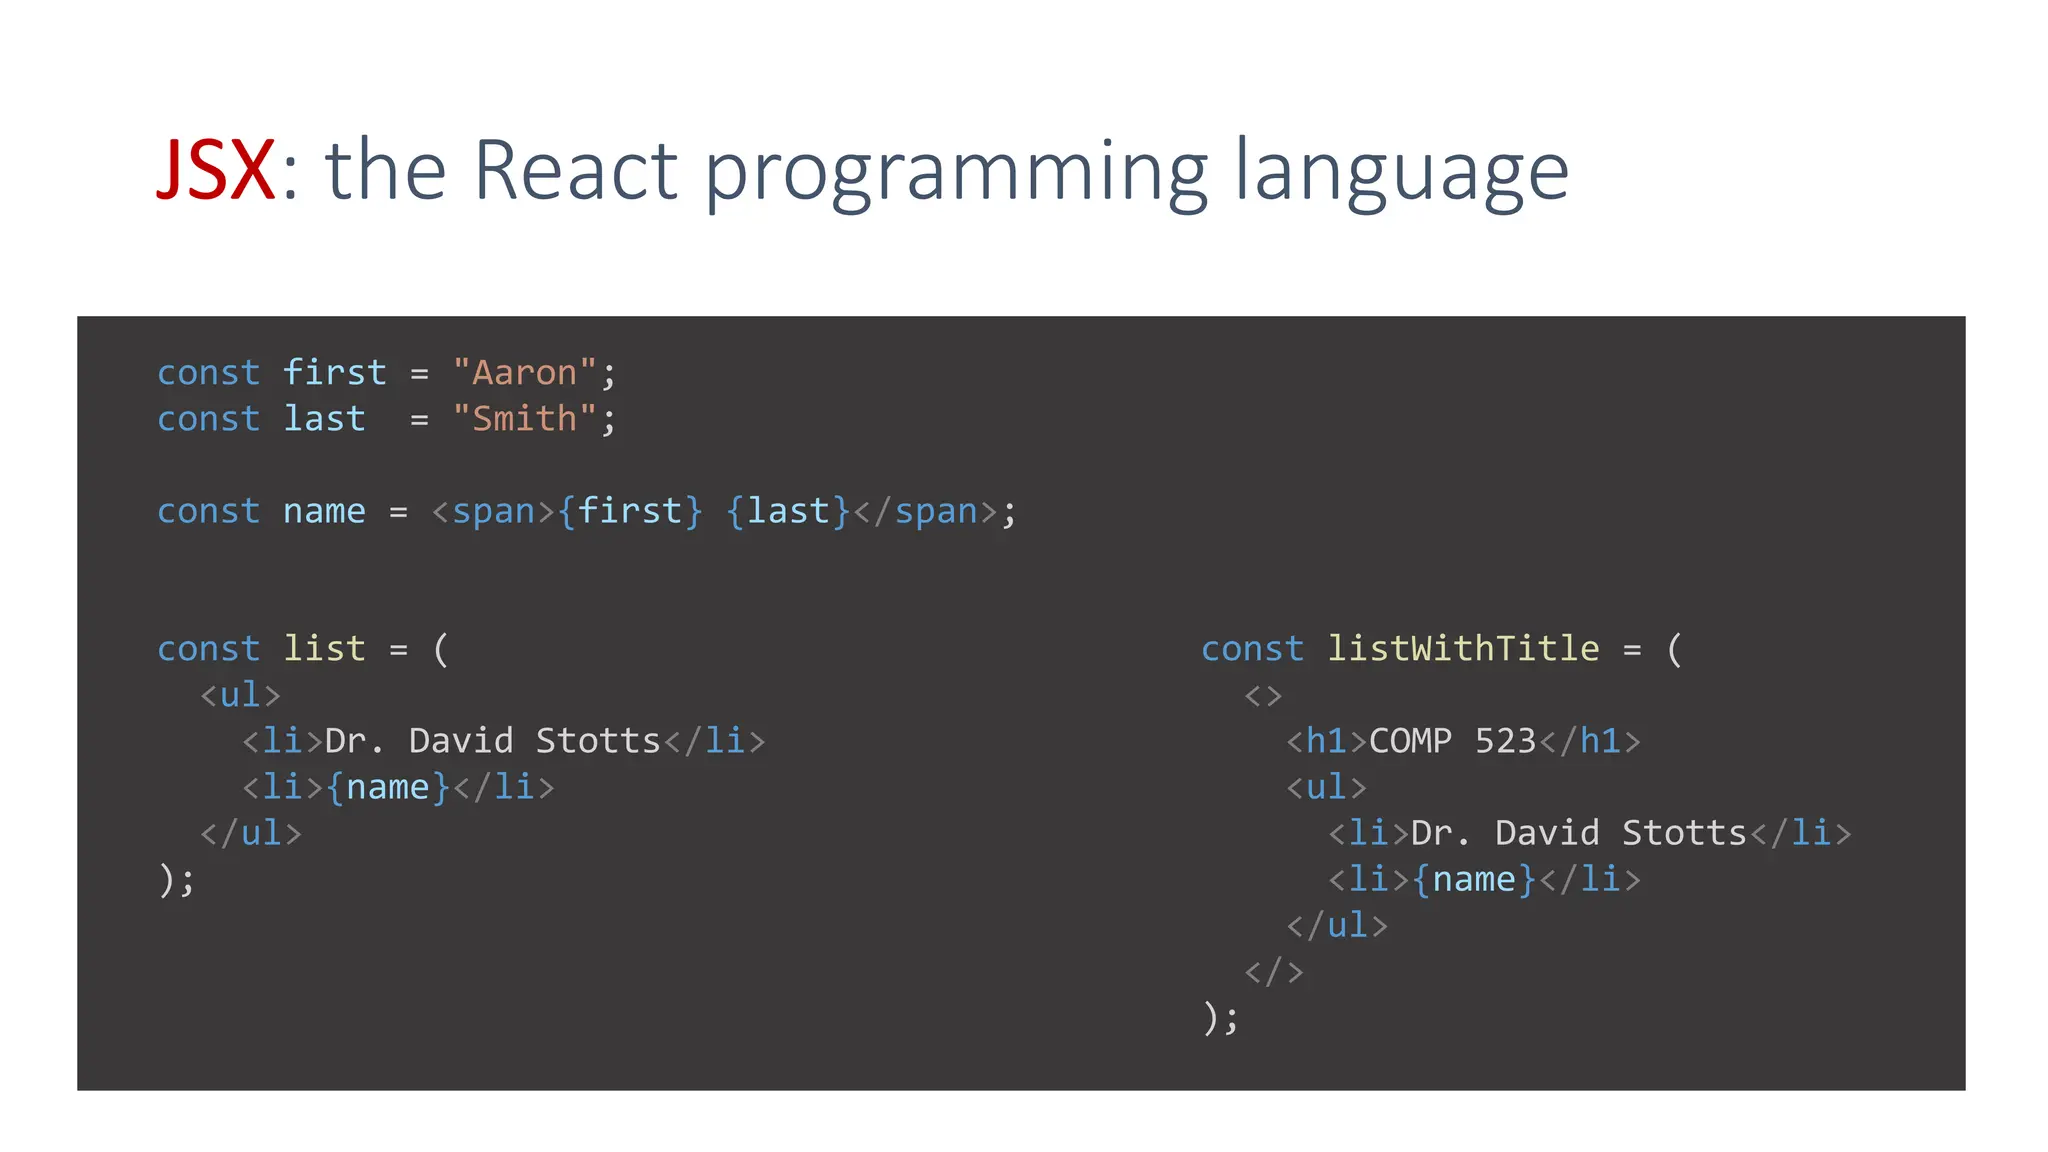Click the opening fragment tag <>
This screenshot has height=1152, width=2048.
point(1263,695)
